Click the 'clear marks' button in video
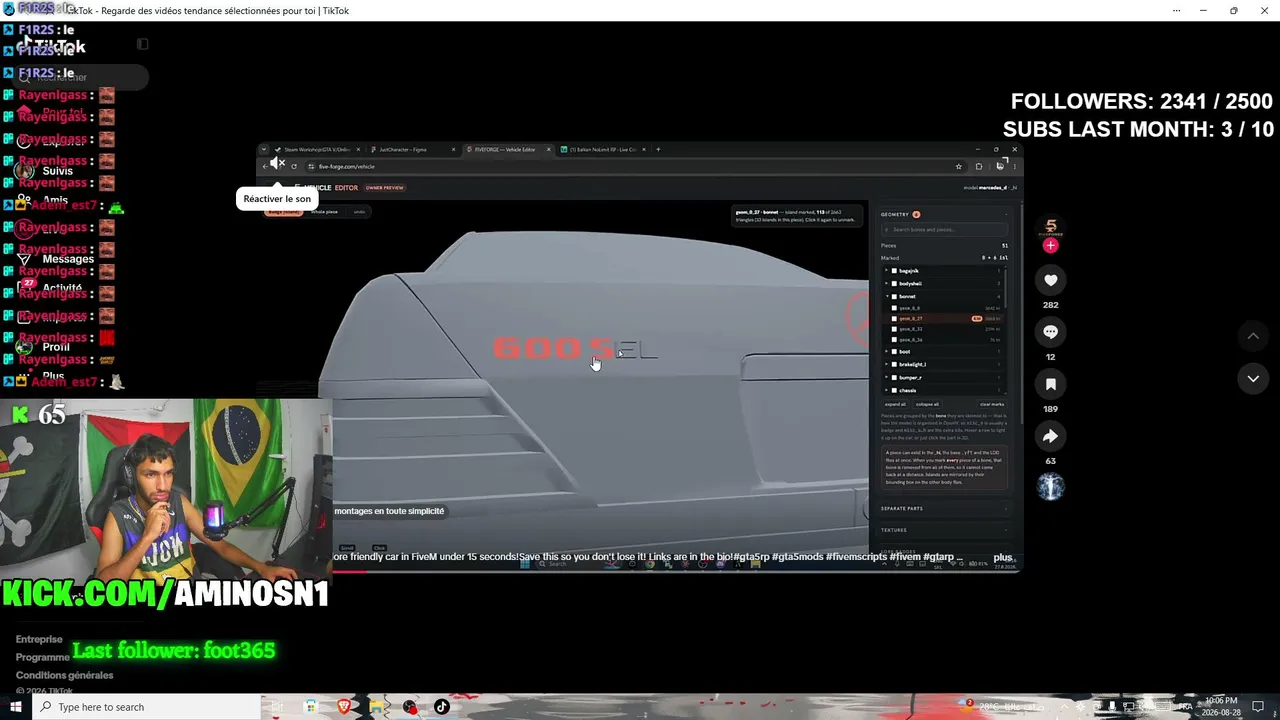 point(992,404)
